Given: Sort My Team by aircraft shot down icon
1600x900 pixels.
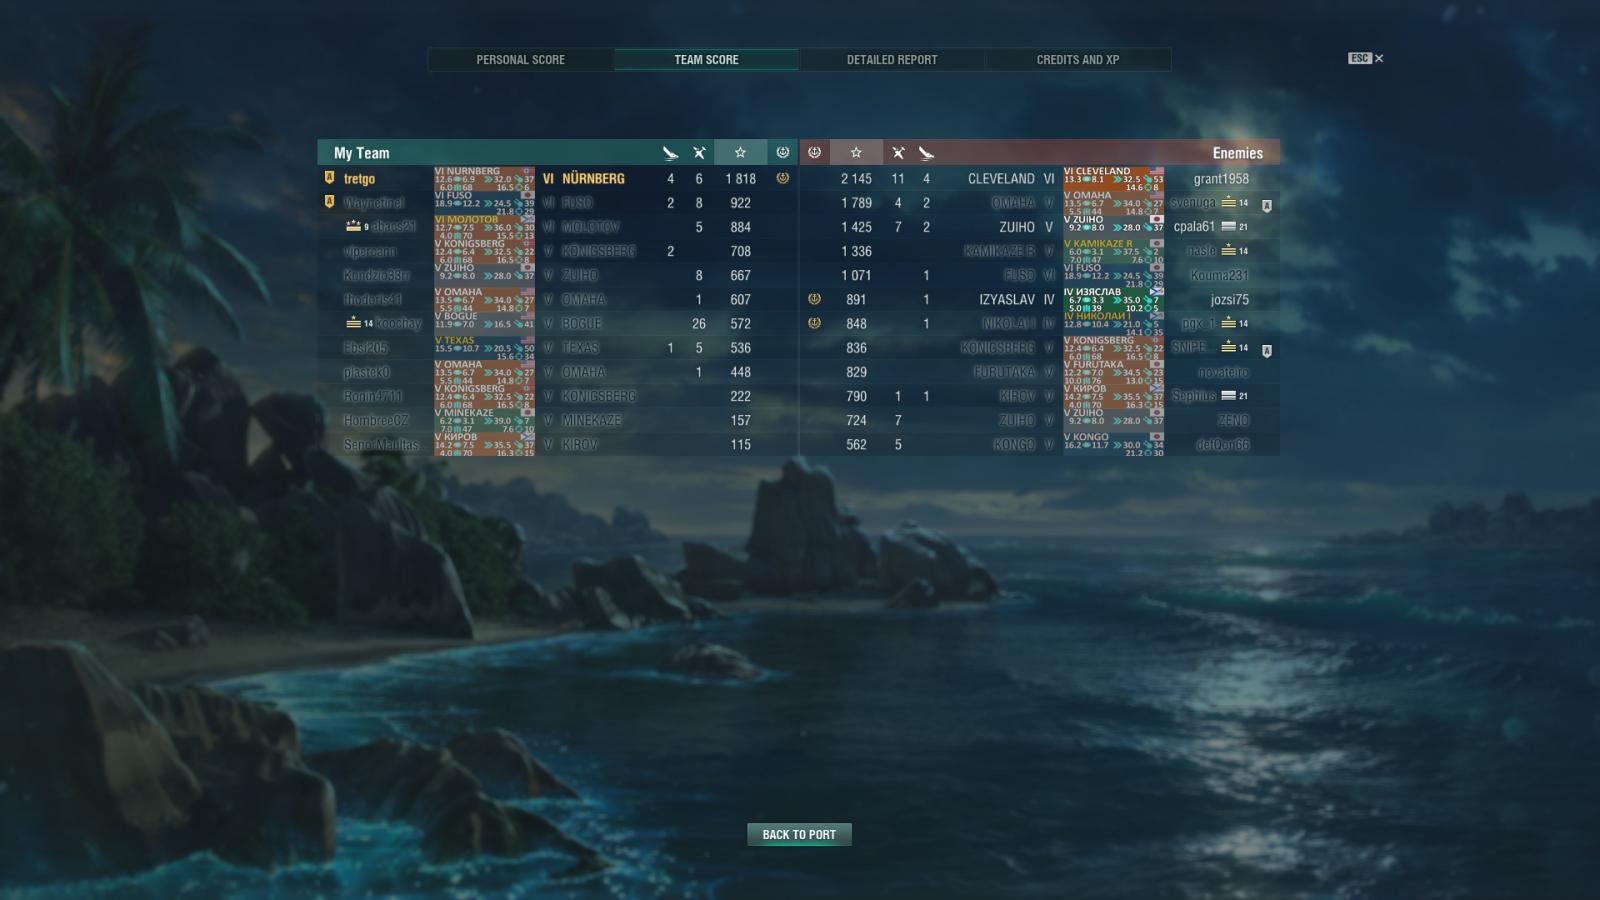Looking at the screenshot, I should (699, 153).
